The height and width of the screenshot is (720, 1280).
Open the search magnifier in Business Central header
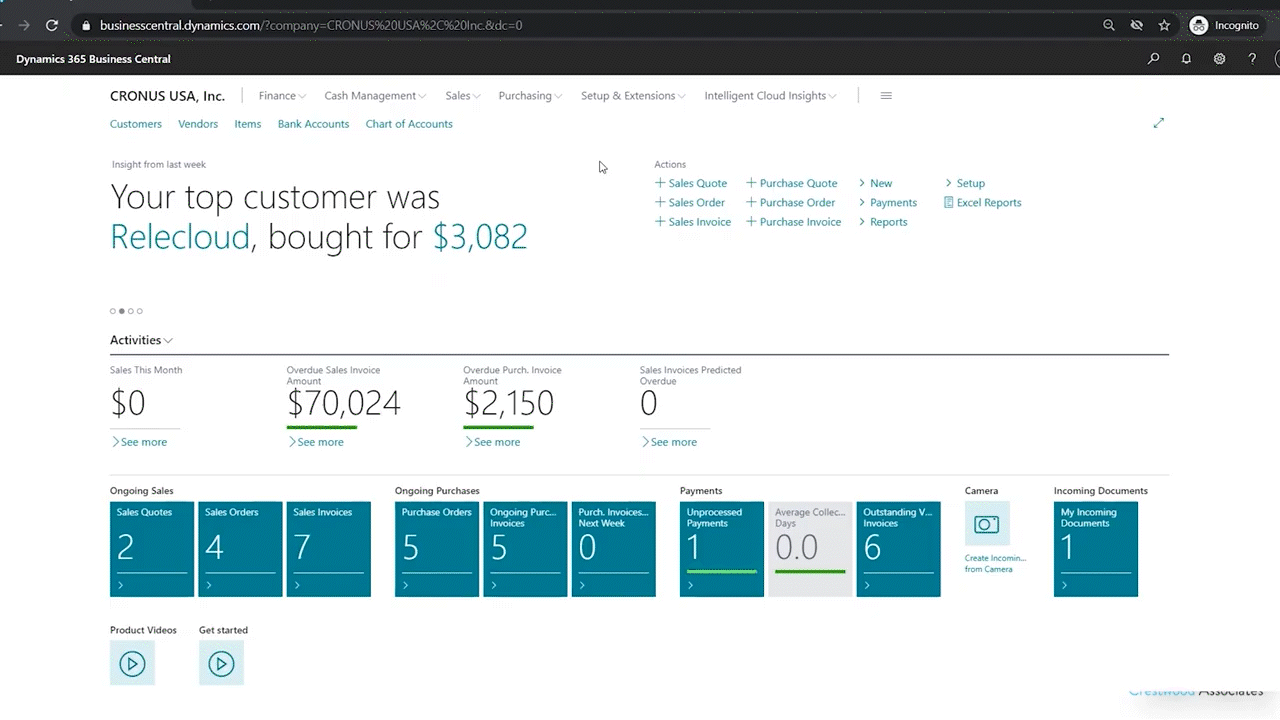[1153, 59]
